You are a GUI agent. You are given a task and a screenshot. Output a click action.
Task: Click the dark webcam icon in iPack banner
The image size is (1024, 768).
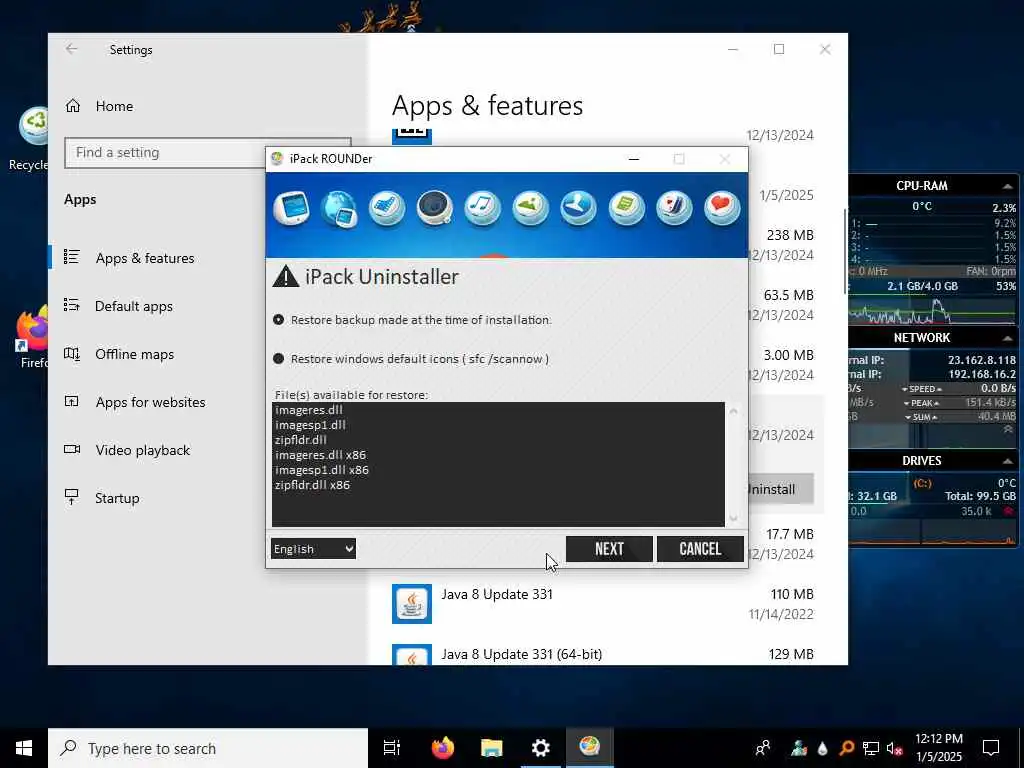coord(435,208)
